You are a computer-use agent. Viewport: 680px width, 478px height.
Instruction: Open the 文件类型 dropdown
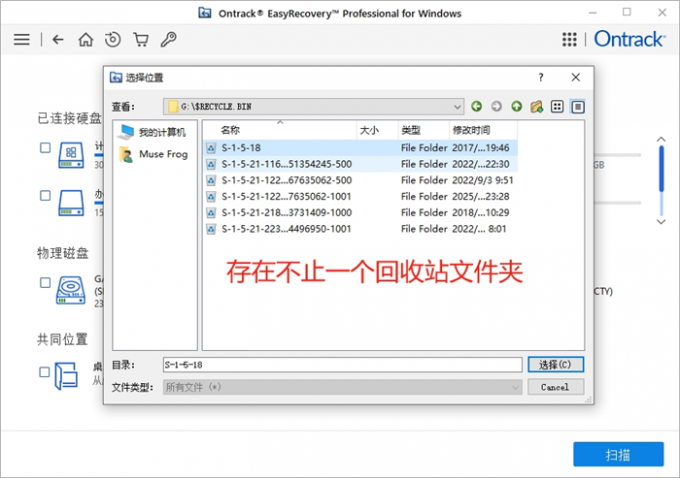pyautogui.click(x=343, y=387)
